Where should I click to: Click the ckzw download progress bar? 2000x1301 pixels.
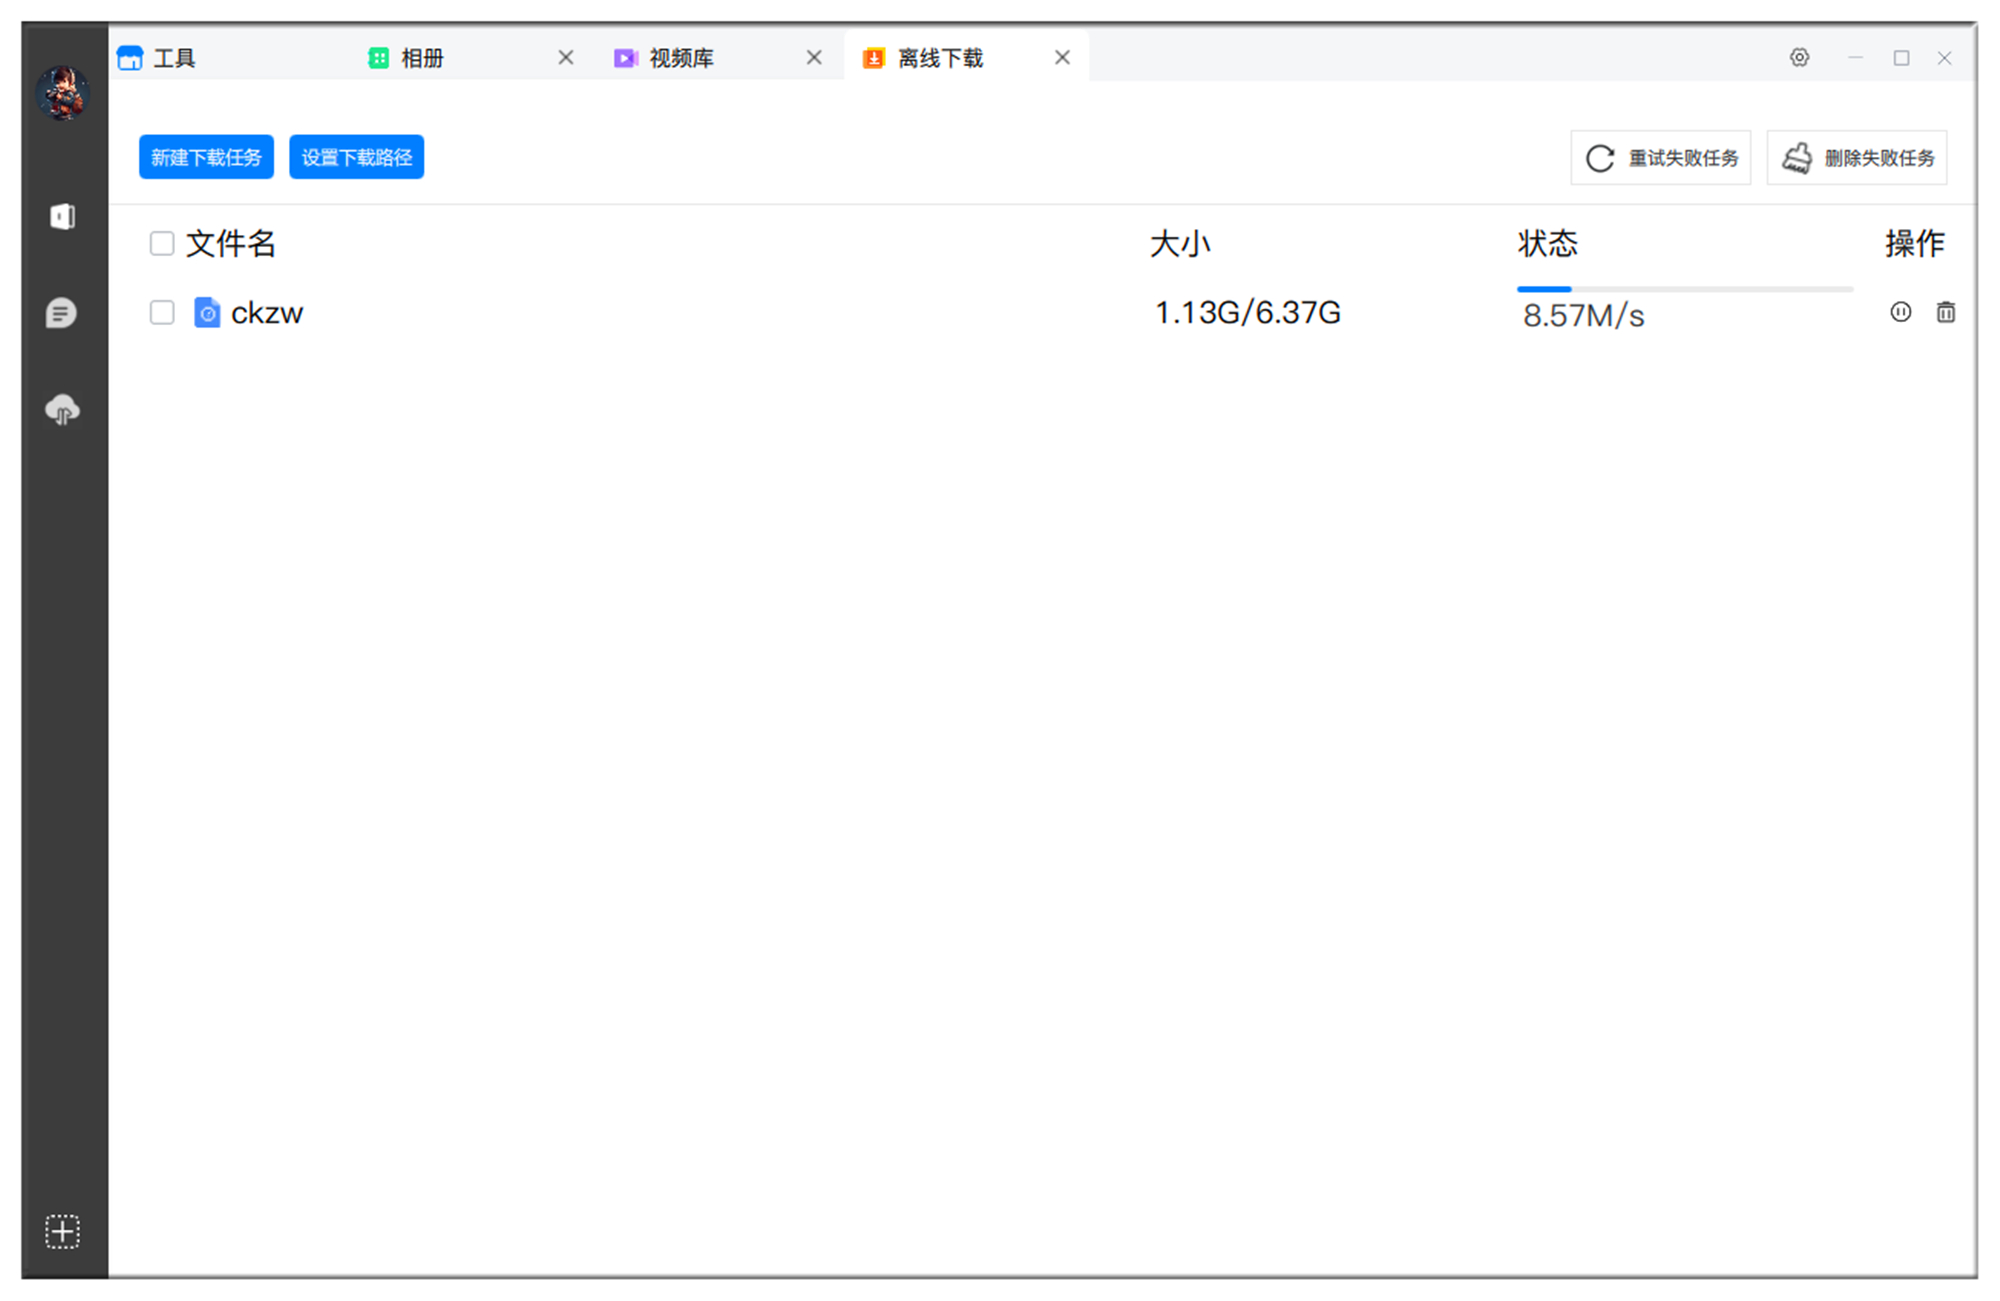(1684, 289)
